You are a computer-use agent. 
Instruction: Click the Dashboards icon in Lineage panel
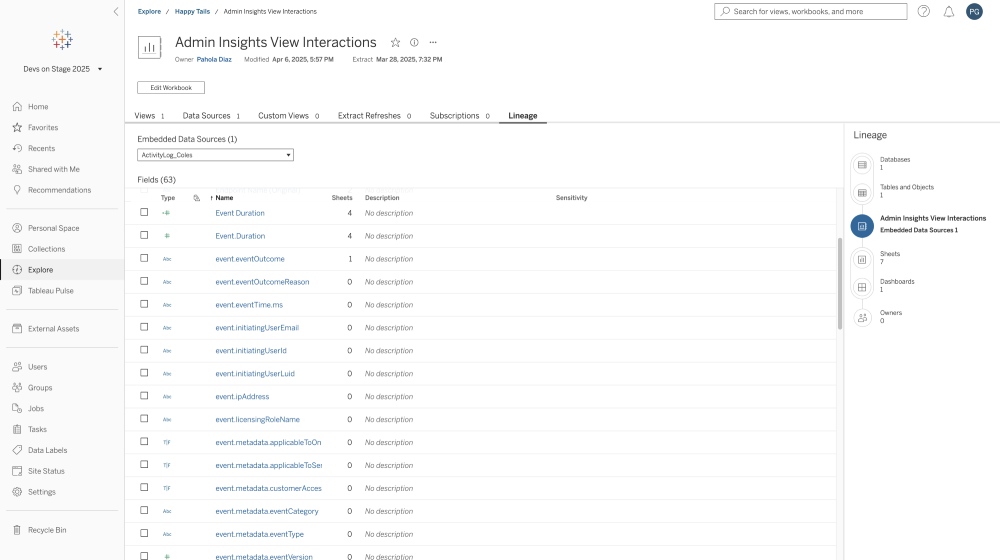[862, 287]
